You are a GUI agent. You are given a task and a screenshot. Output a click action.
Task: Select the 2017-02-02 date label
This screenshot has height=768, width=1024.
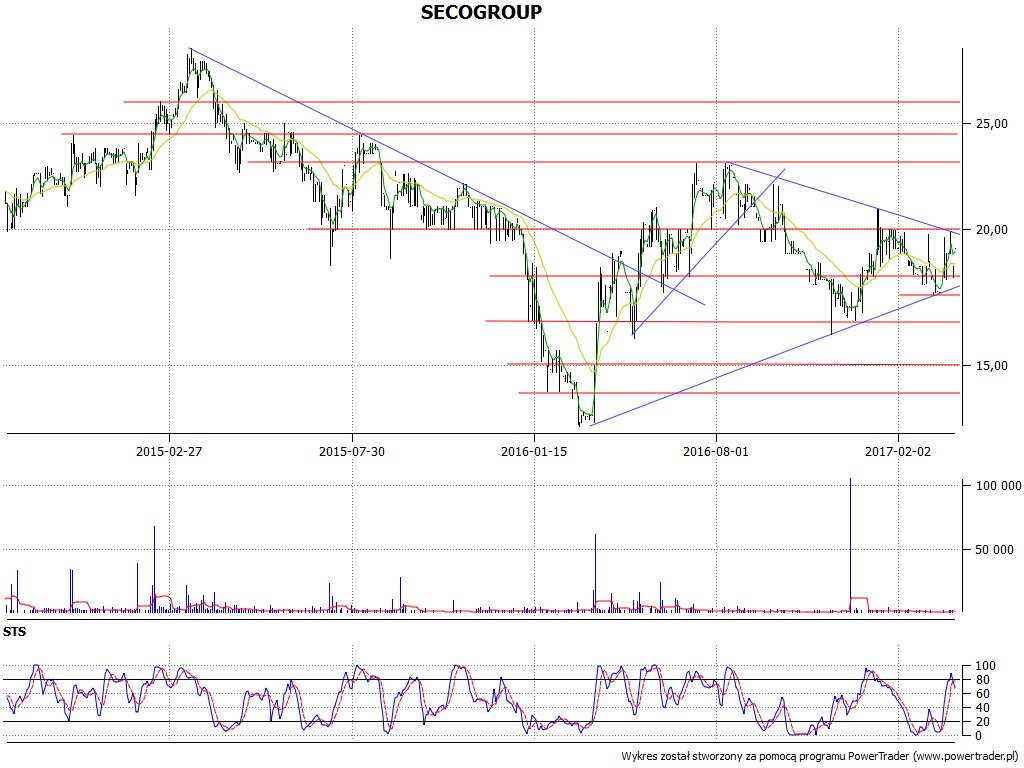(x=898, y=451)
